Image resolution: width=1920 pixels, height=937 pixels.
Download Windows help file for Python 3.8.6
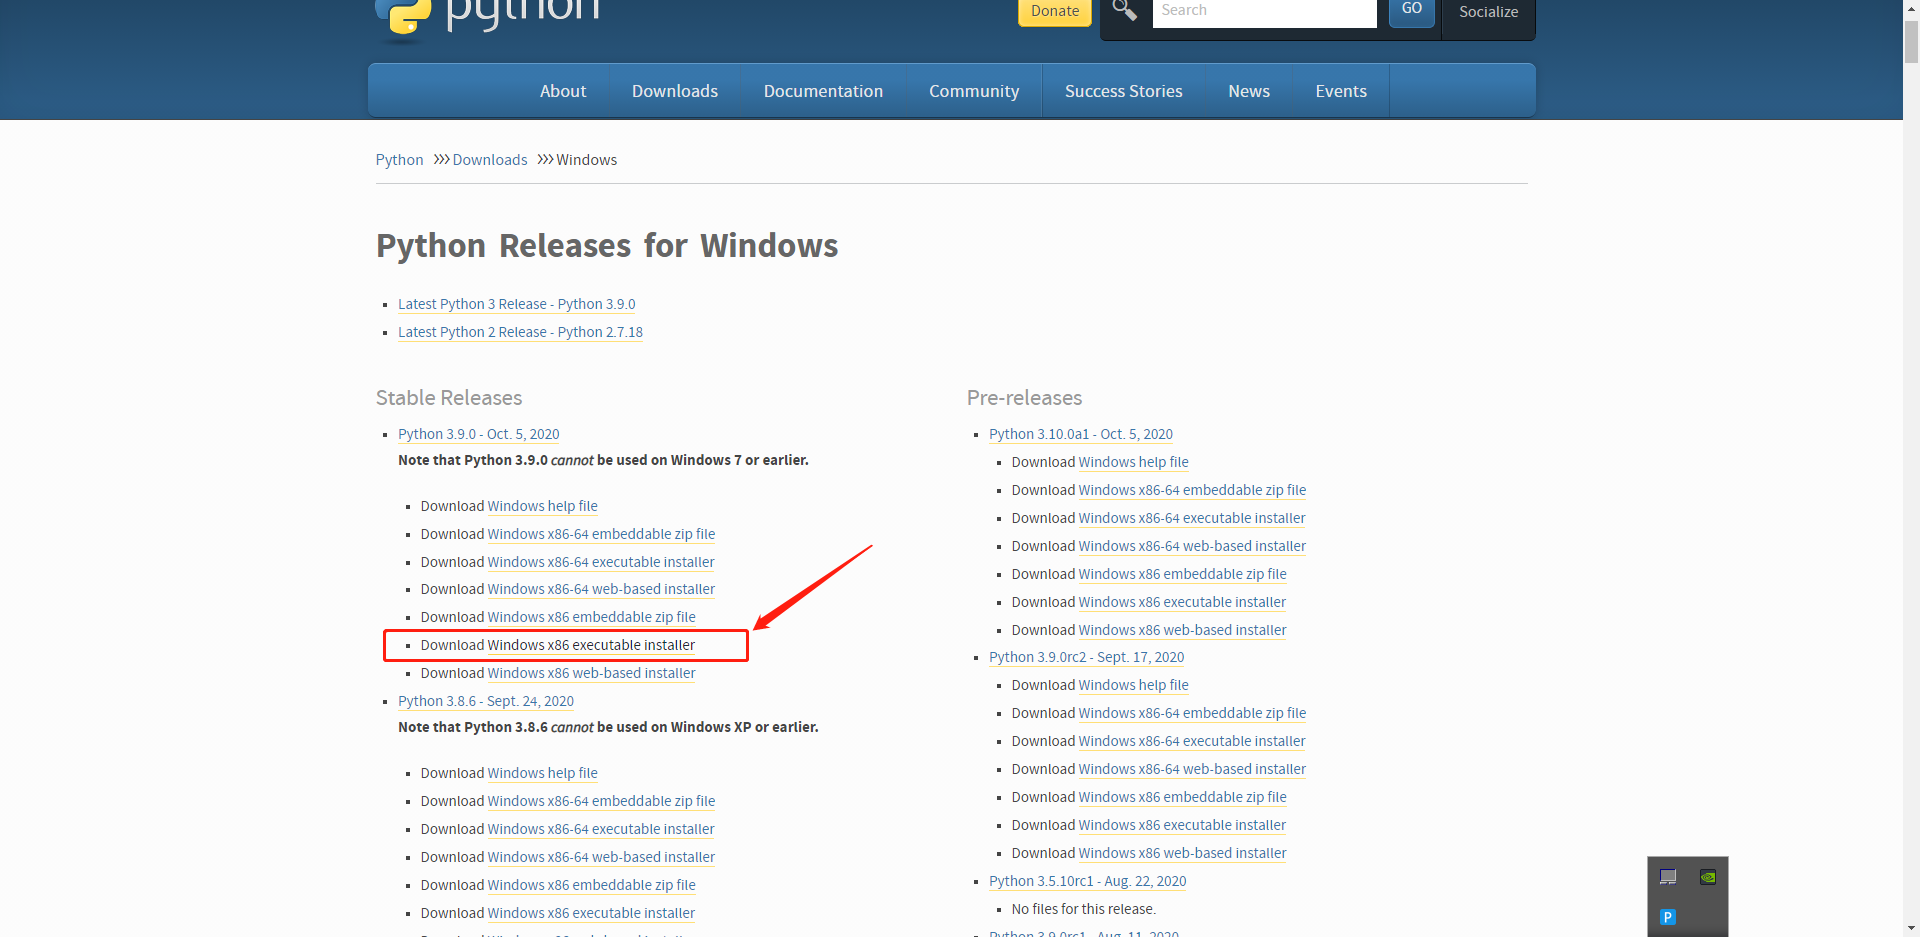click(x=543, y=773)
